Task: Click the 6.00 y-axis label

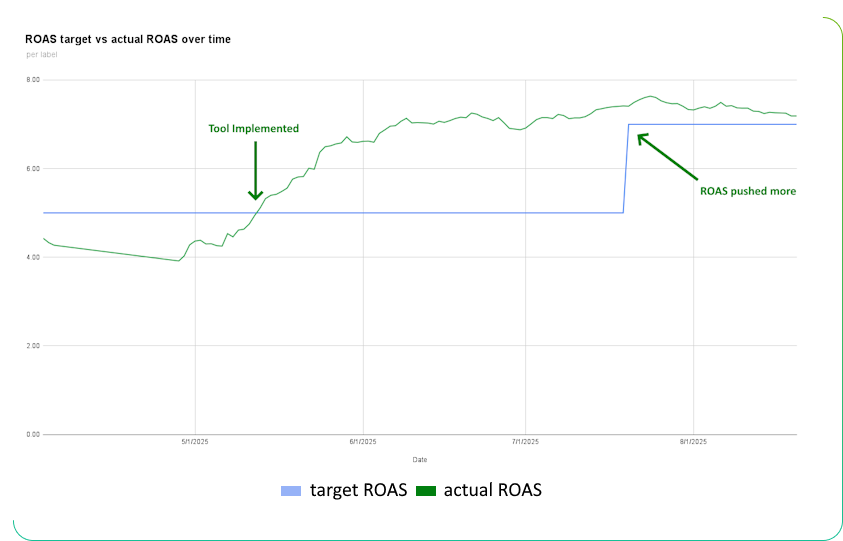Action: click(x=33, y=169)
